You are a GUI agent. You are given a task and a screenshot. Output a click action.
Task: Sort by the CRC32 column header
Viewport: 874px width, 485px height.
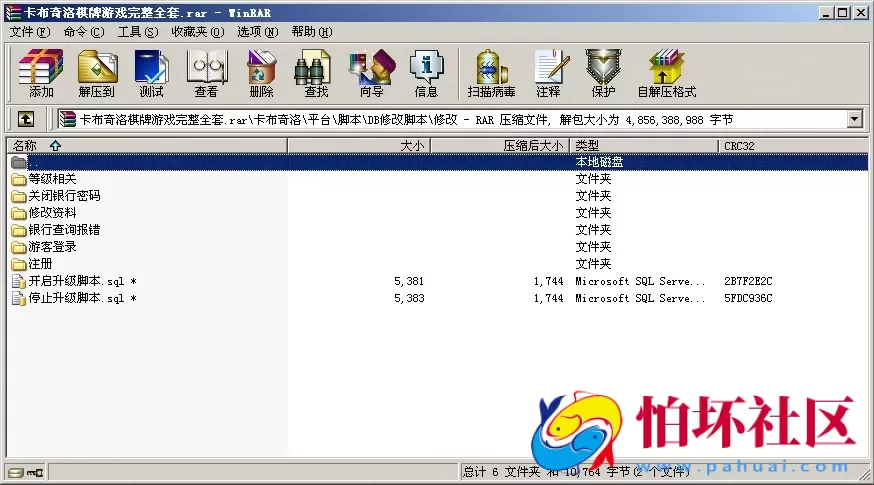pos(793,146)
